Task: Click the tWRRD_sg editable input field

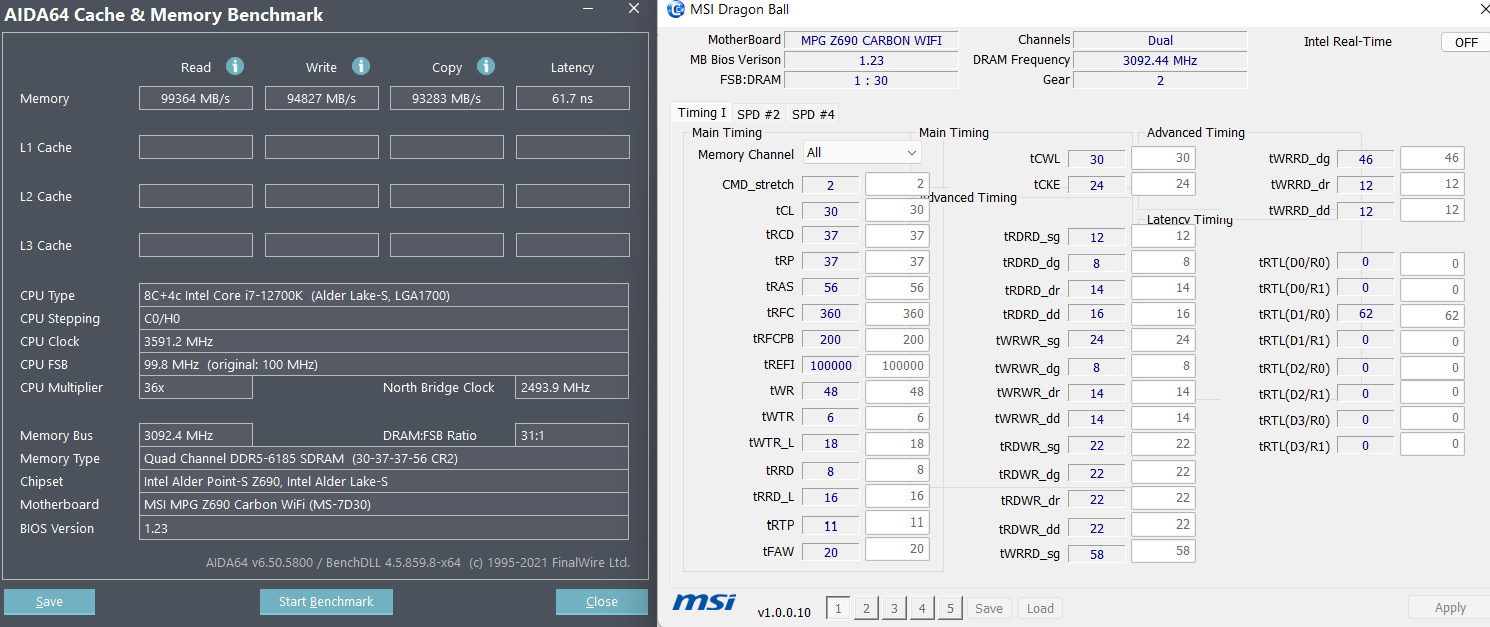Action: pos(1163,551)
